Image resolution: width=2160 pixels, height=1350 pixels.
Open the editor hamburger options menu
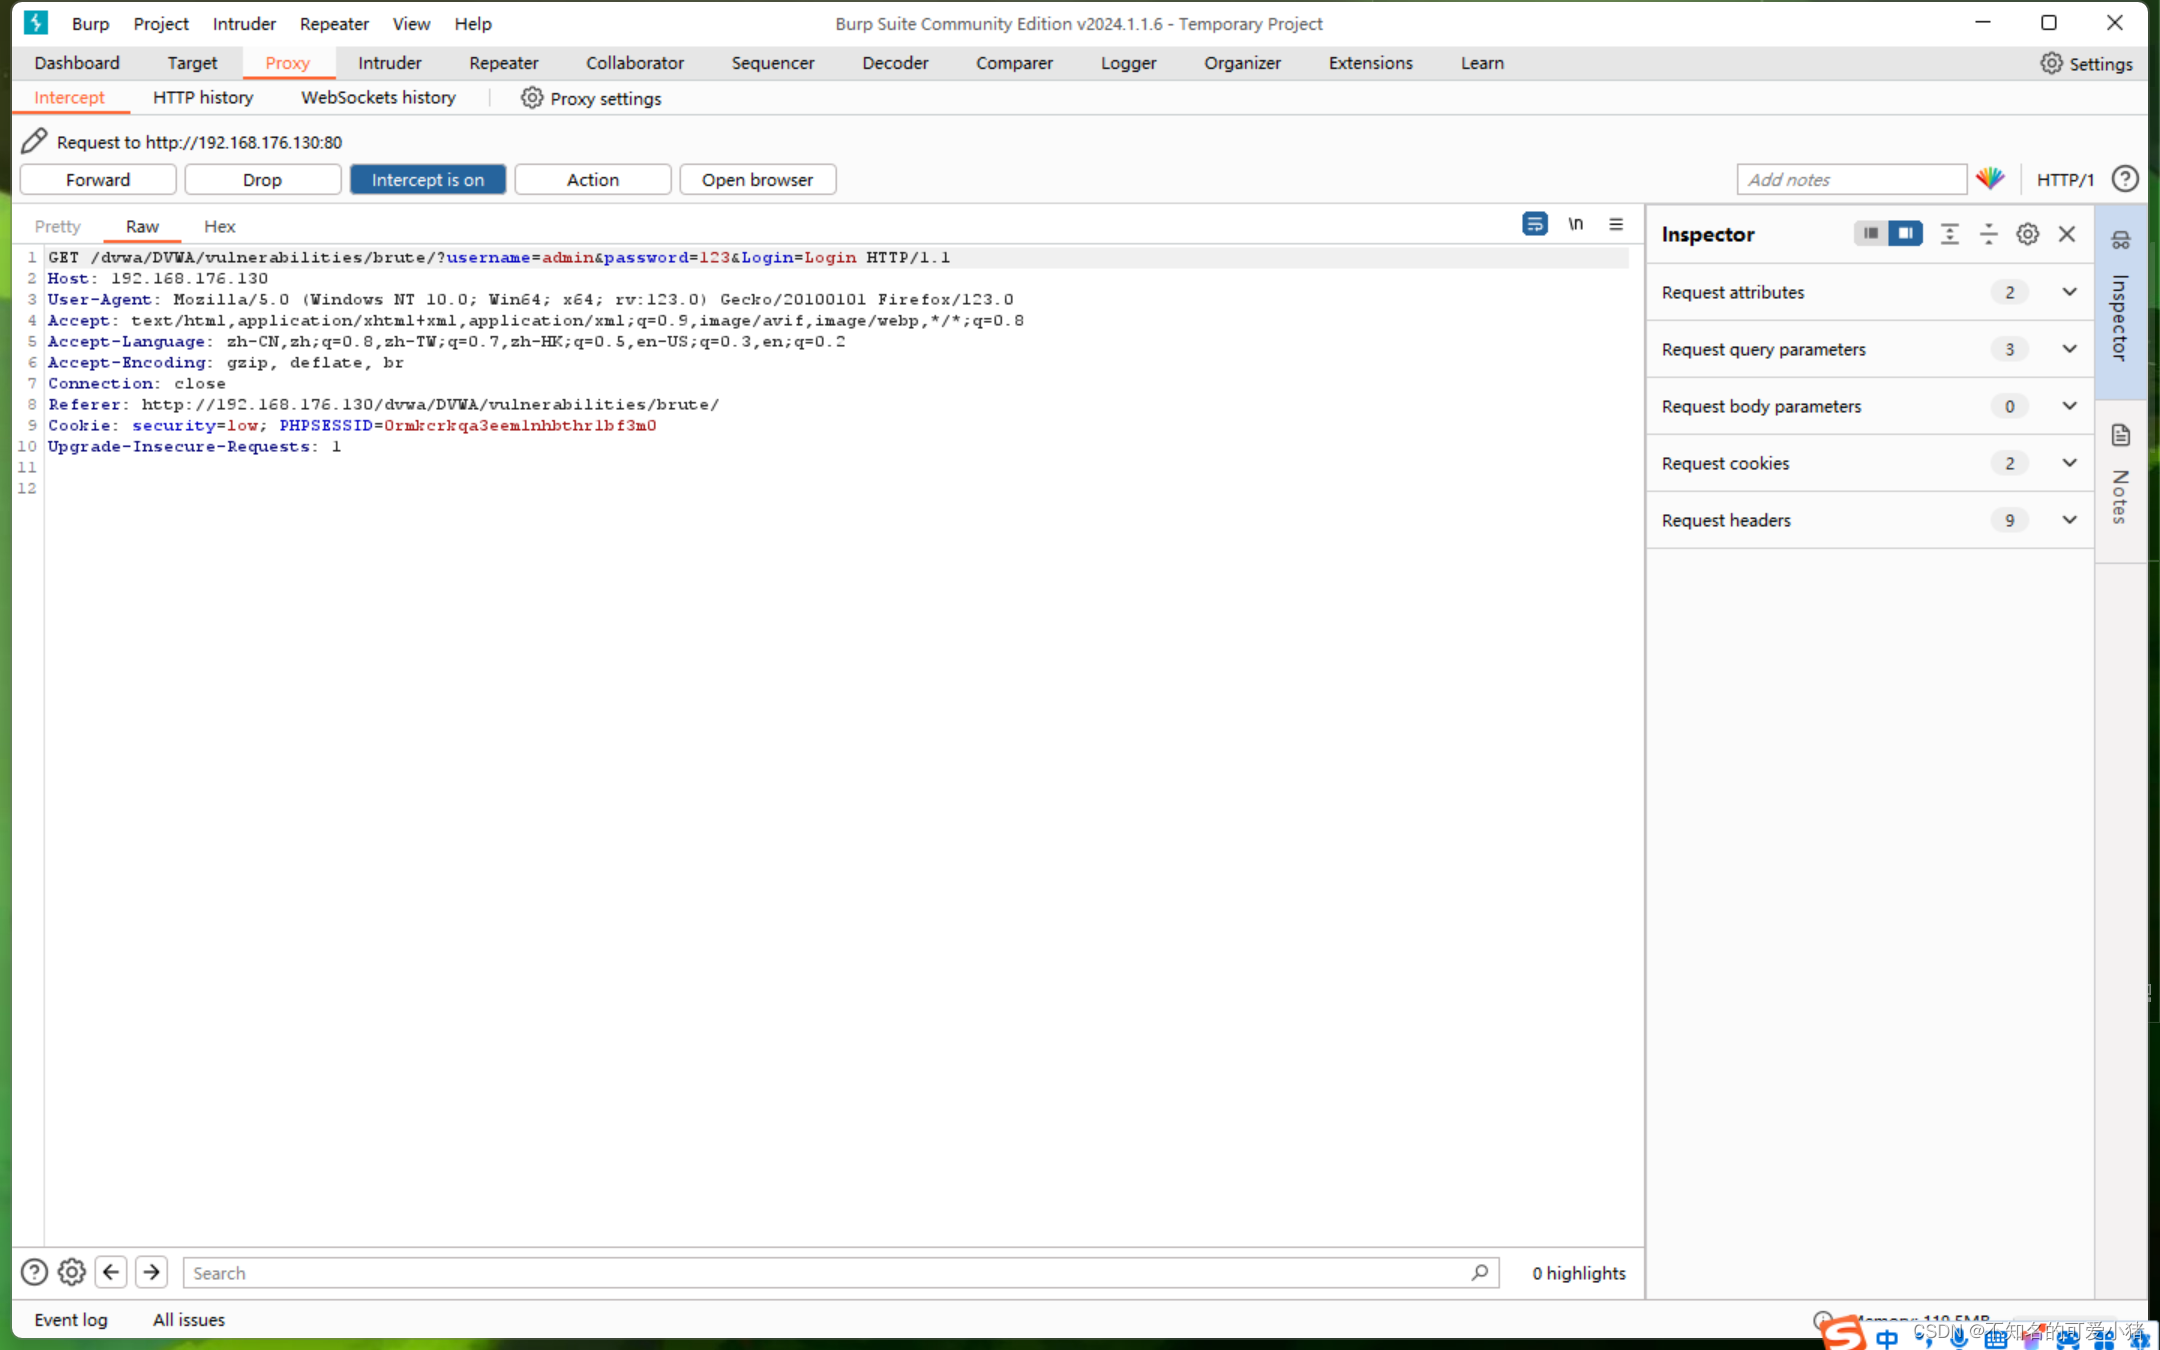1616,224
